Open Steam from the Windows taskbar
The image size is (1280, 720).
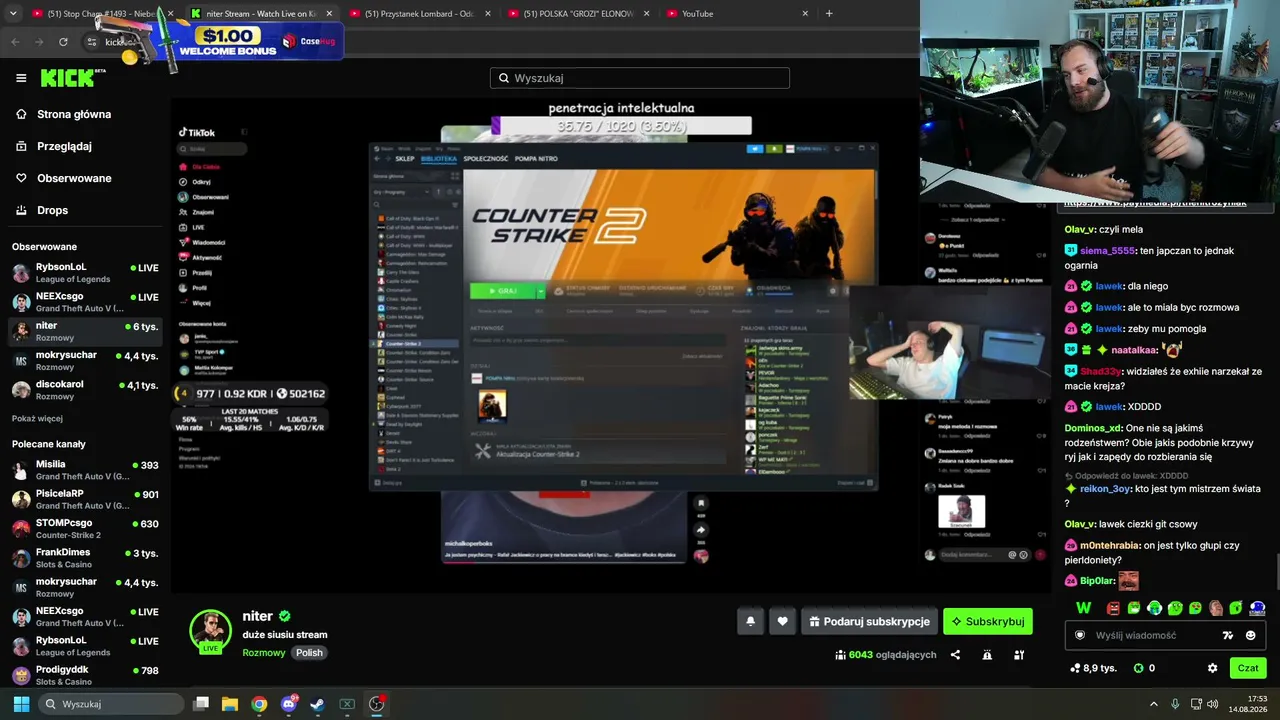click(317, 704)
